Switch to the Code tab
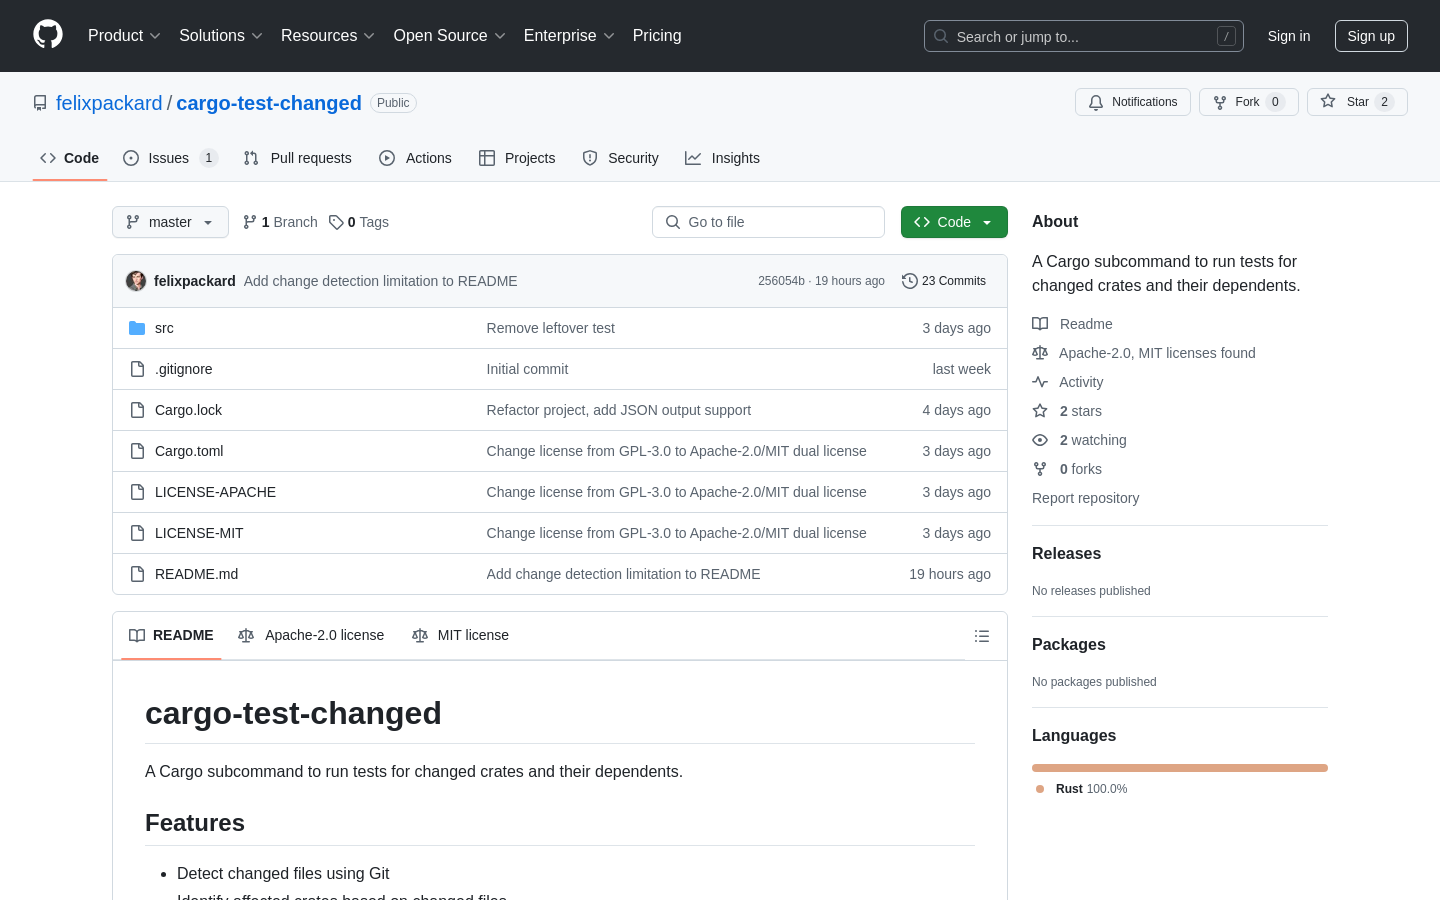1440x900 pixels. click(70, 158)
